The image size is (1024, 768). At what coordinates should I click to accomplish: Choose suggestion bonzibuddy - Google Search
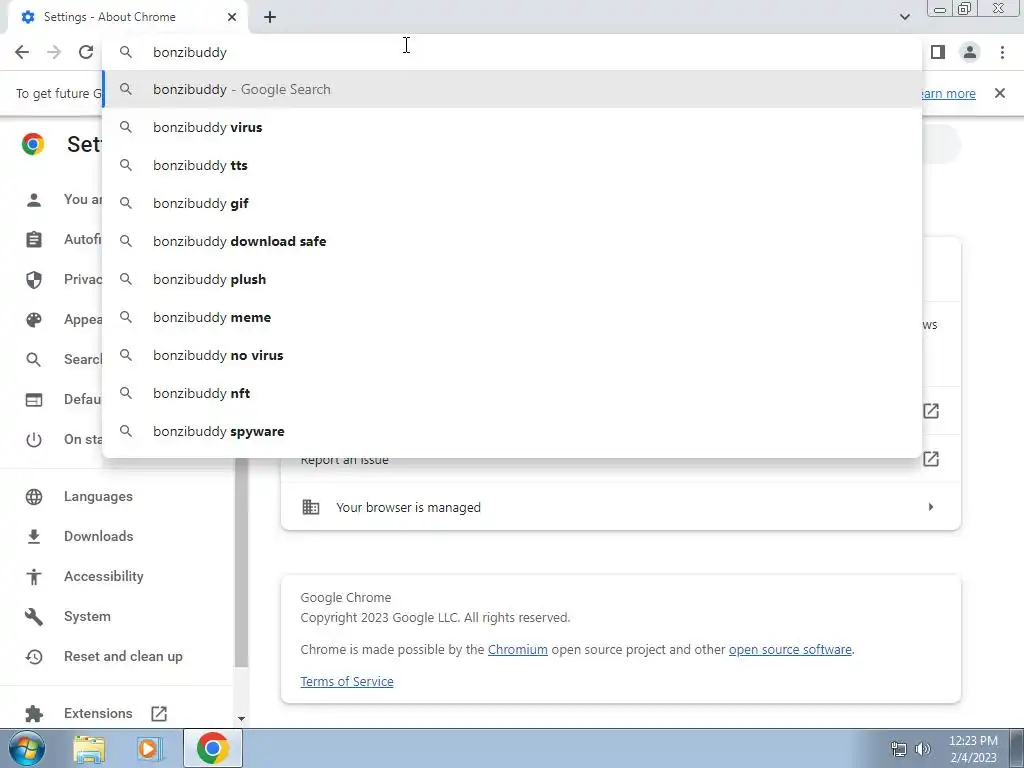(x=512, y=89)
